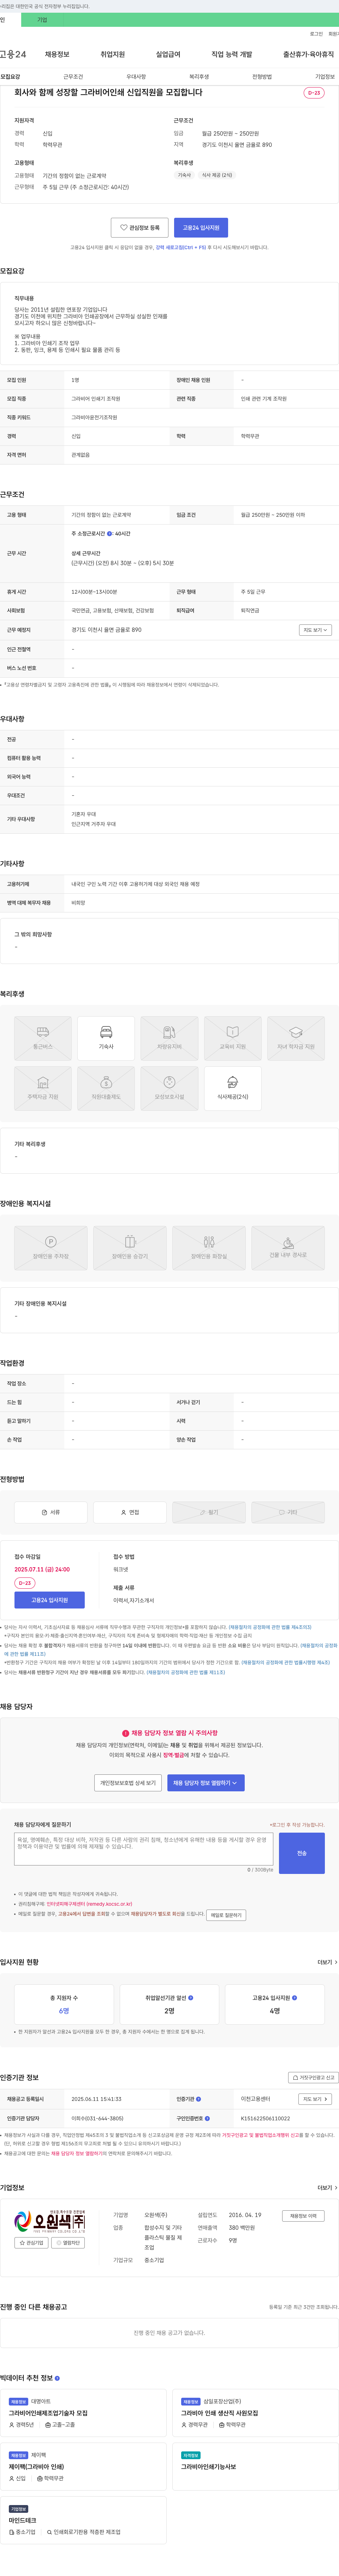Switch to the 기업 tab at top
339x2576 pixels.
pyautogui.click(x=42, y=20)
